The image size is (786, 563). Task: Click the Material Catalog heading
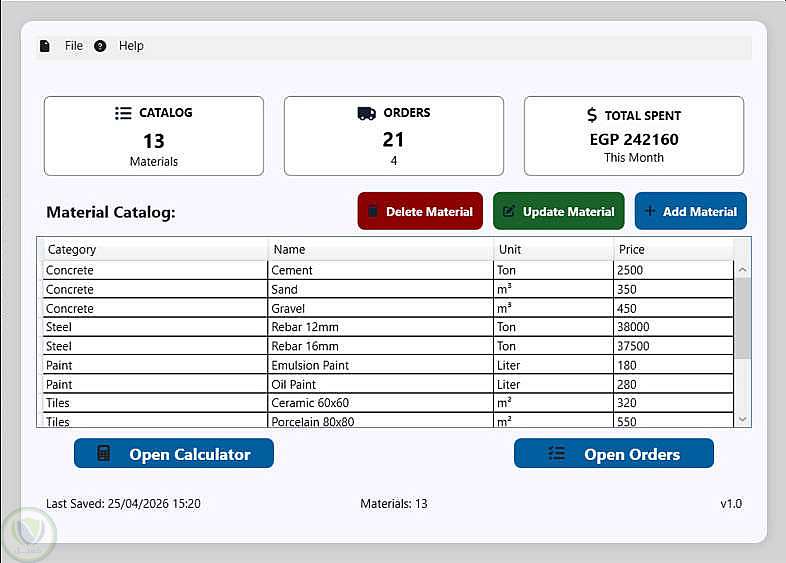click(x=111, y=212)
